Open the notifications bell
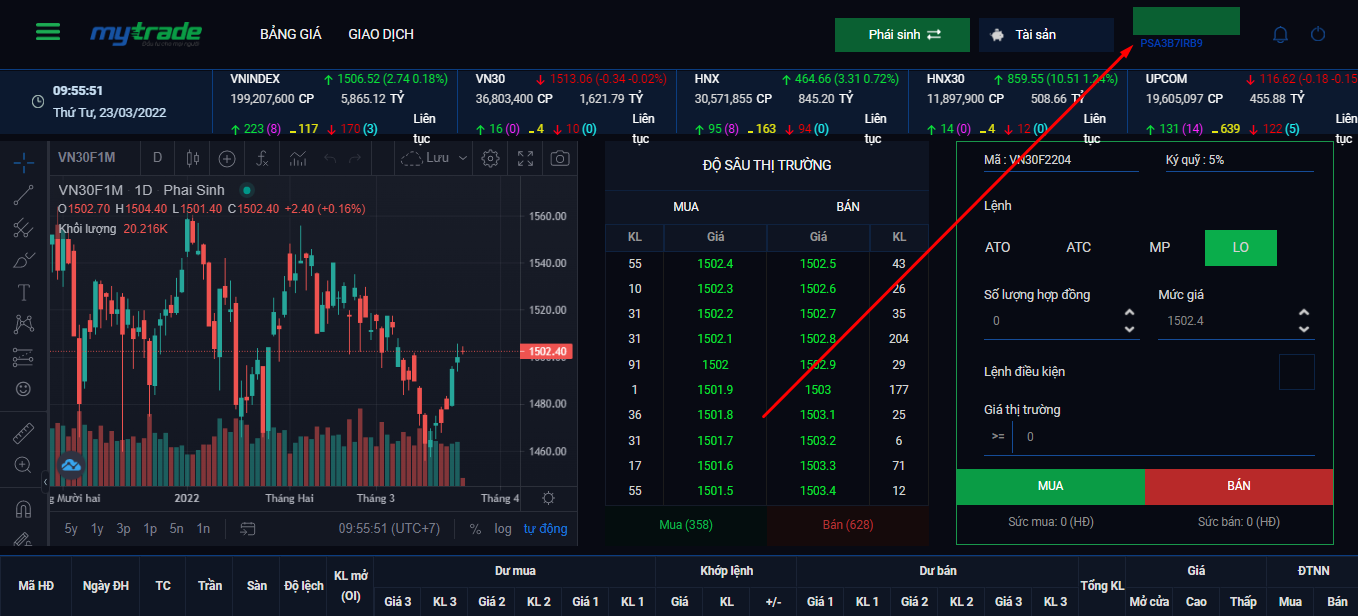The height and width of the screenshot is (616, 1358). click(x=1280, y=35)
